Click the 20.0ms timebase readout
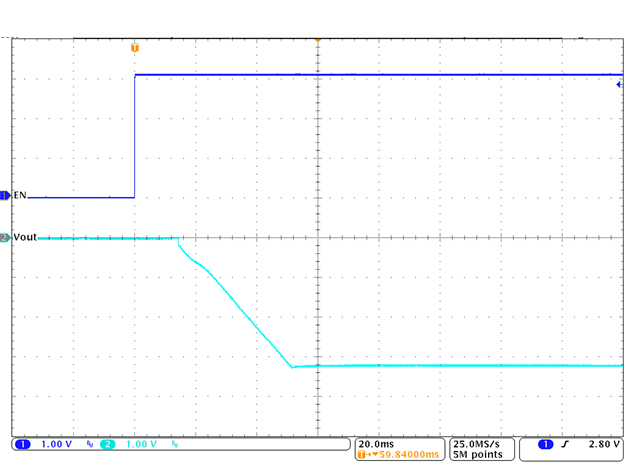Viewport: 625px width, 463px height. (x=377, y=443)
